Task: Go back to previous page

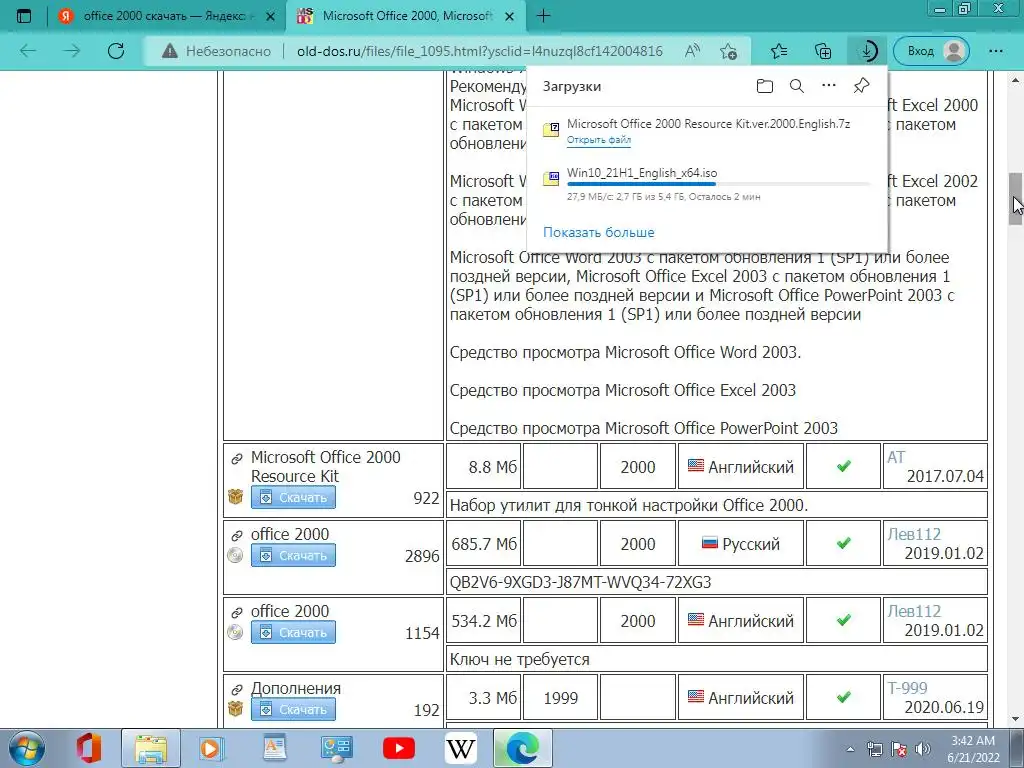Action: click(x=28, y=51)
